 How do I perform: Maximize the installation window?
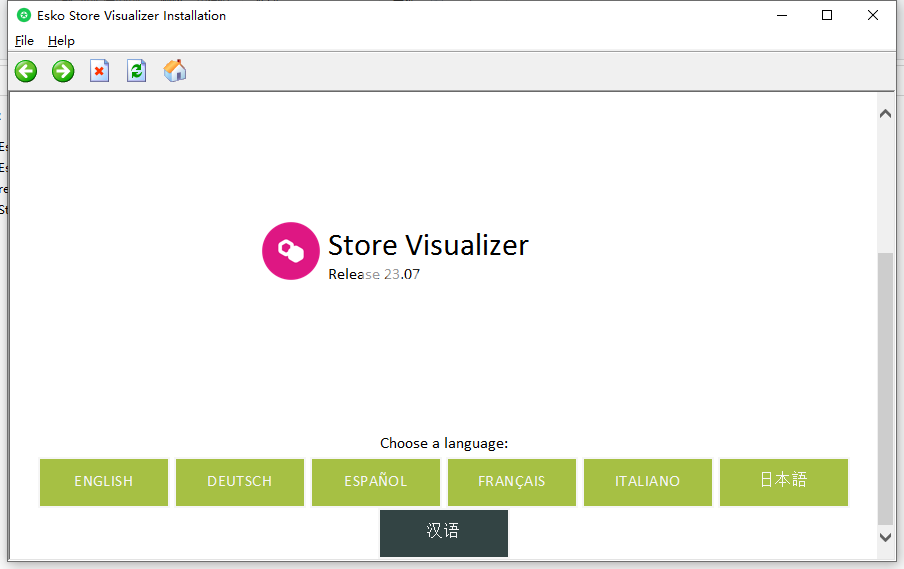point(827,16)
